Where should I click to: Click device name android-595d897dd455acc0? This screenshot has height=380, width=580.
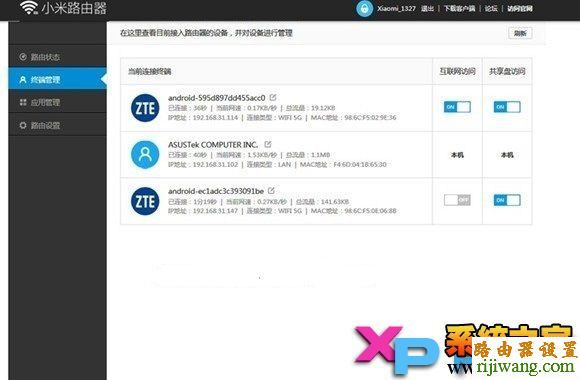pos(217,98)
